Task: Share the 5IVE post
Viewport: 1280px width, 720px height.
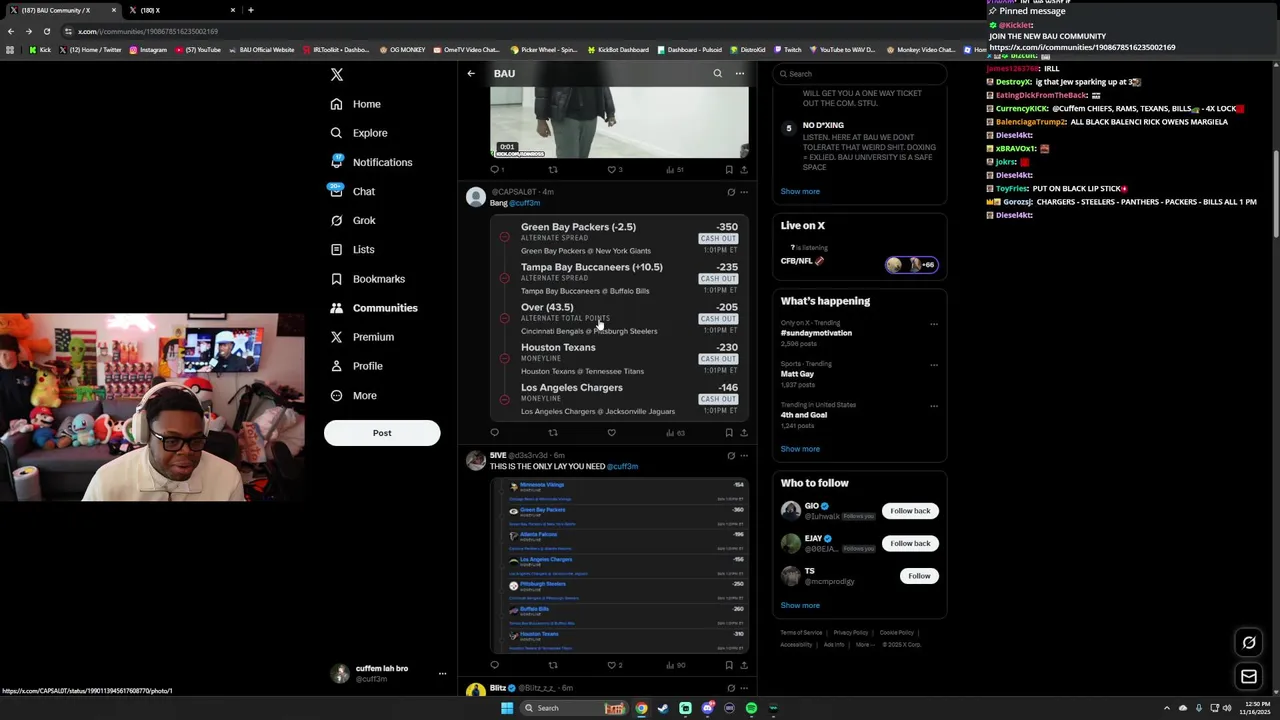Action: tap(744, 665)
